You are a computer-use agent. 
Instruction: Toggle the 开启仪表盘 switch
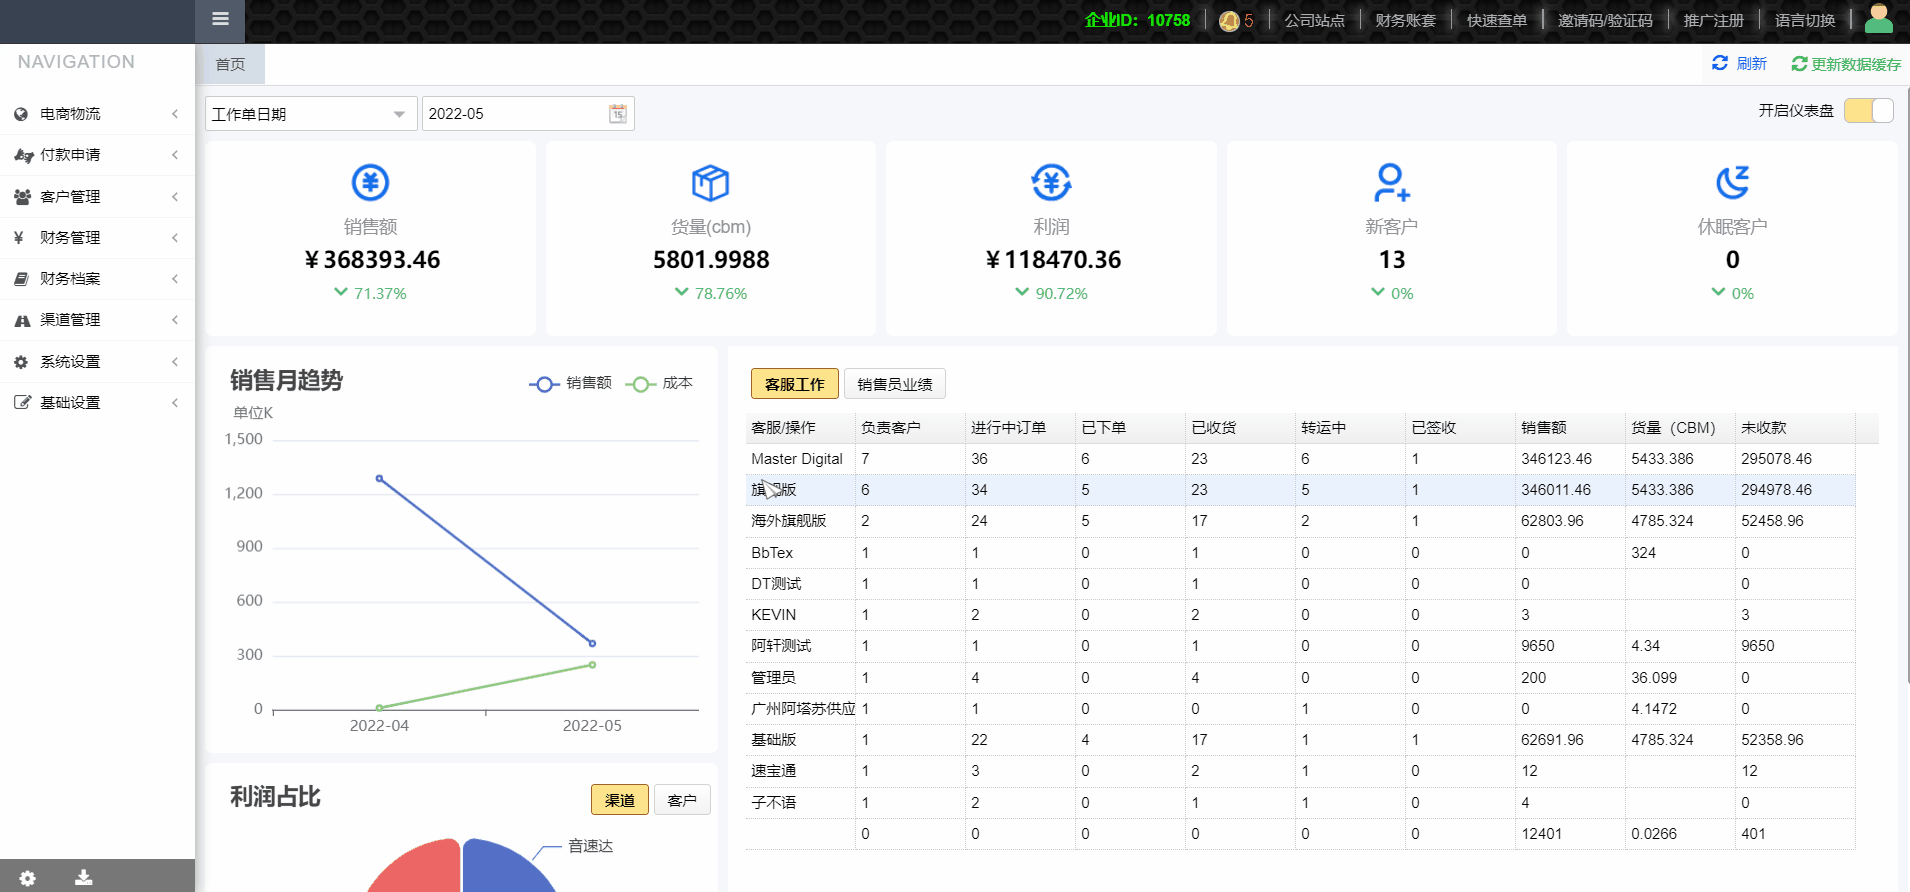click(1868, 111)
